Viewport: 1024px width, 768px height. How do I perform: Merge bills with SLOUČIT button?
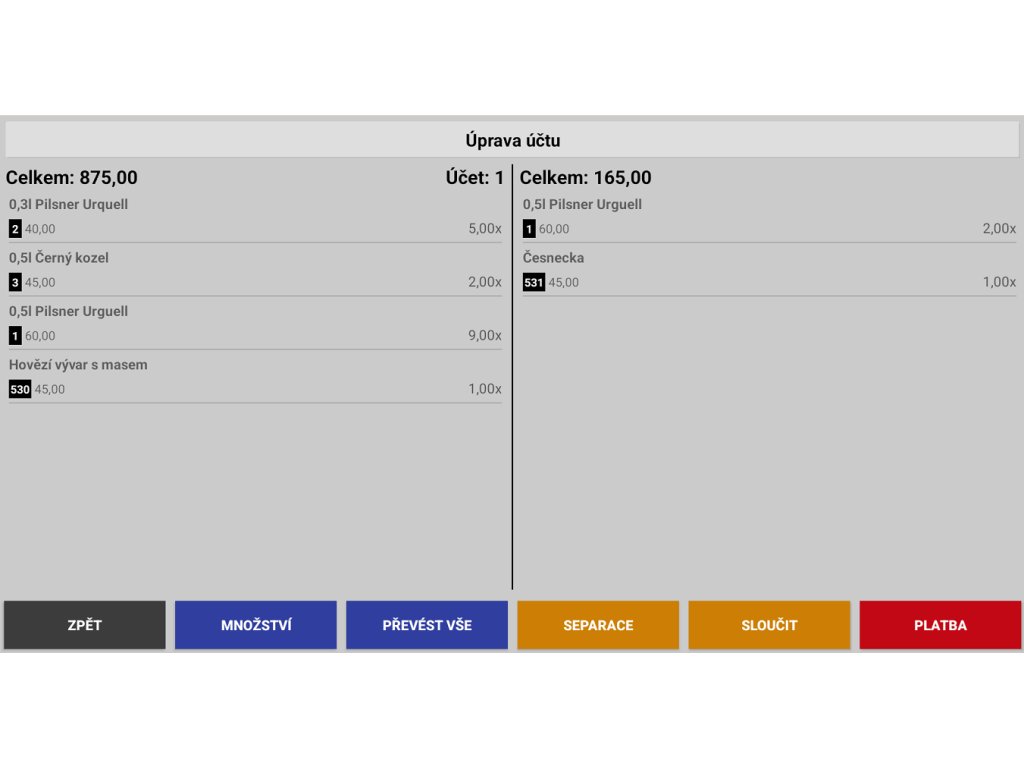tap(769, 625)
